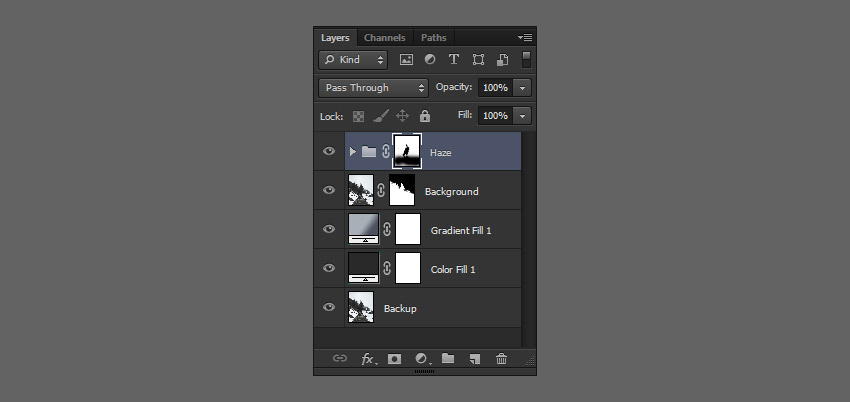Click mask link icon on Color Fill 1

(x=387, y=268)
